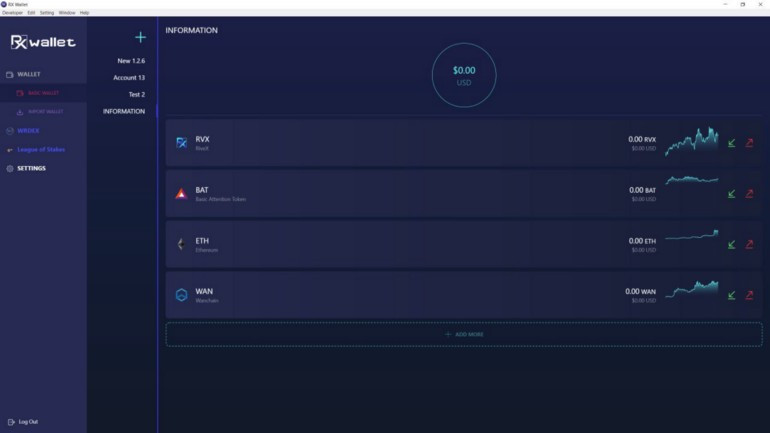Click the 0.00 WAN balance
770x433 pixels.
pyautogui.click(x=640, y=292)
